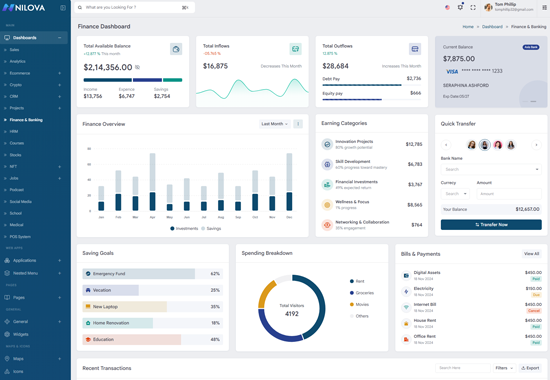Open Stocks dashboard in sidebar
Image resolution: width=550 pixels, height=380 pixels.
(15, 155)
